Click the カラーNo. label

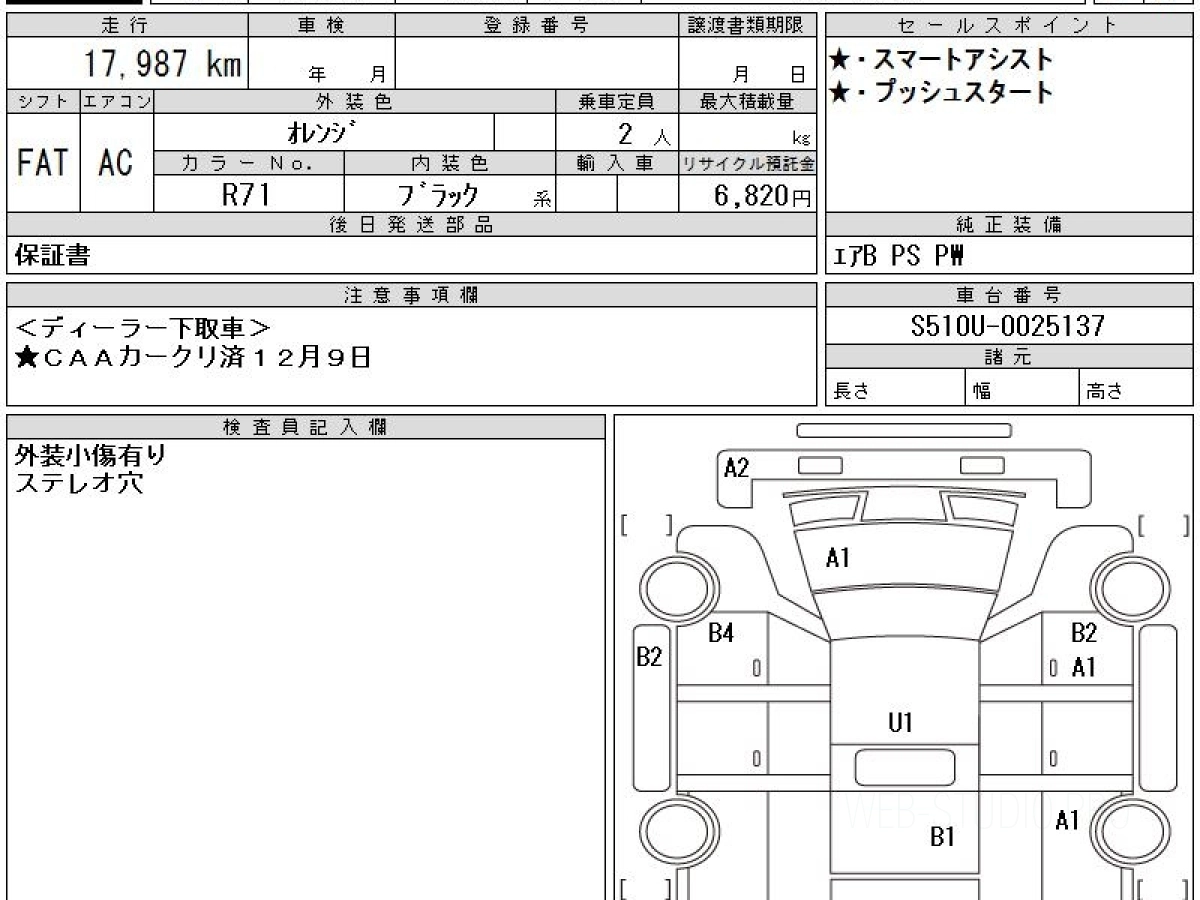point(249,163)
